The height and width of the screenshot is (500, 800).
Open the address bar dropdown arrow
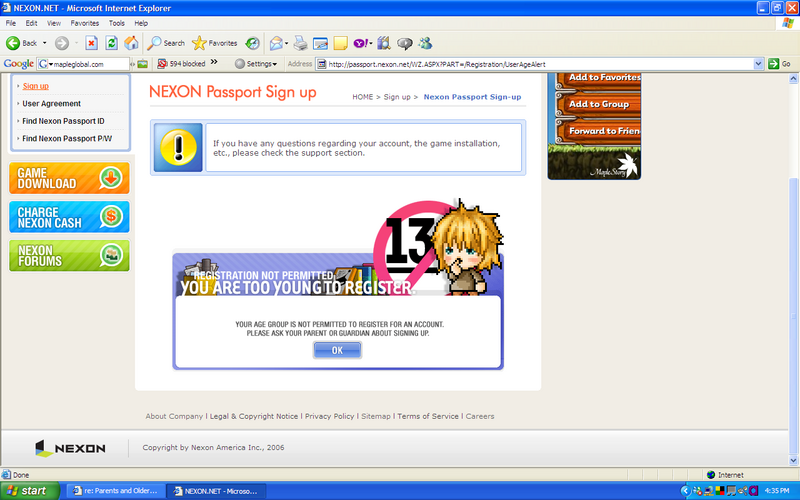tap(758, 64)
